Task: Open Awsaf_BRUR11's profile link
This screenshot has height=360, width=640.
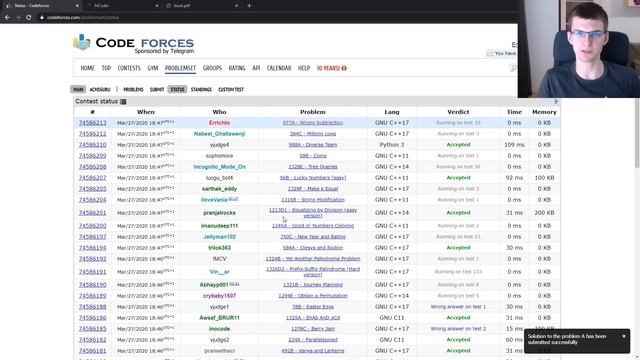Action: click(x=219, y=318)
